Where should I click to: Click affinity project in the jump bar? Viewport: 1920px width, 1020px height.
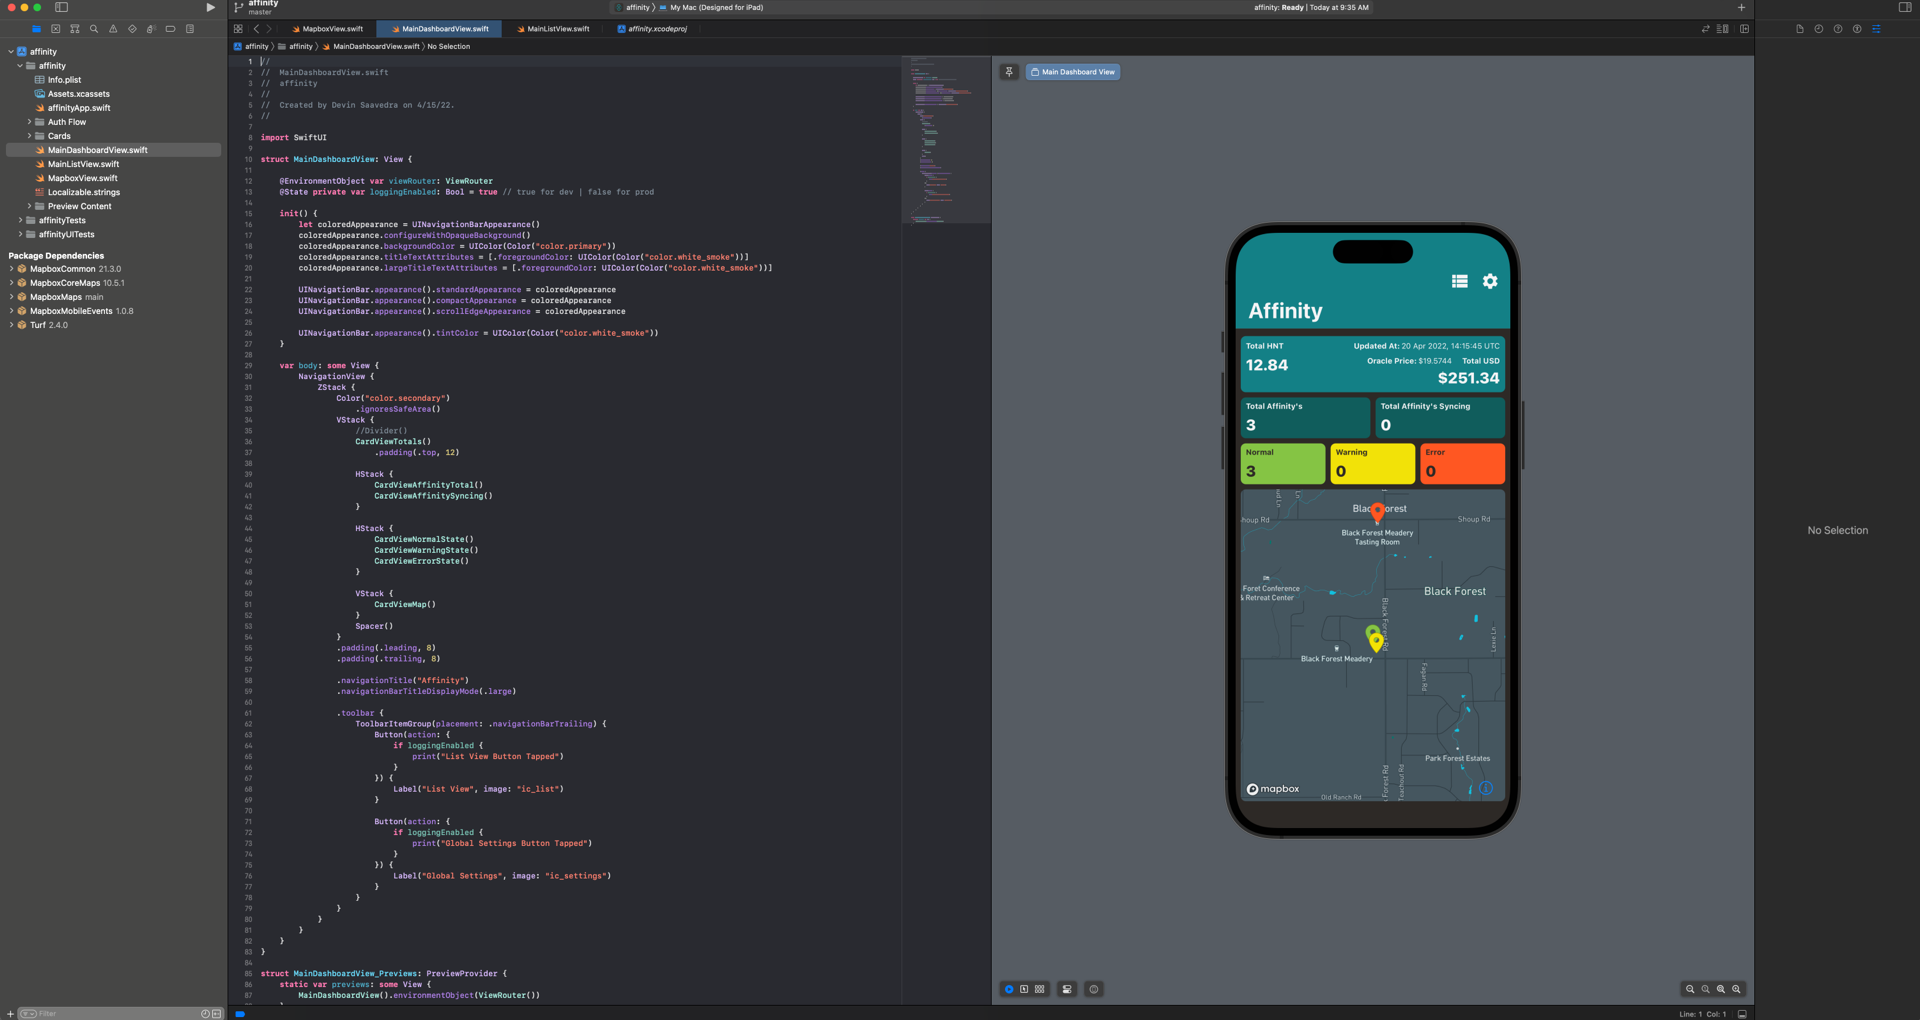pos(252,46)
